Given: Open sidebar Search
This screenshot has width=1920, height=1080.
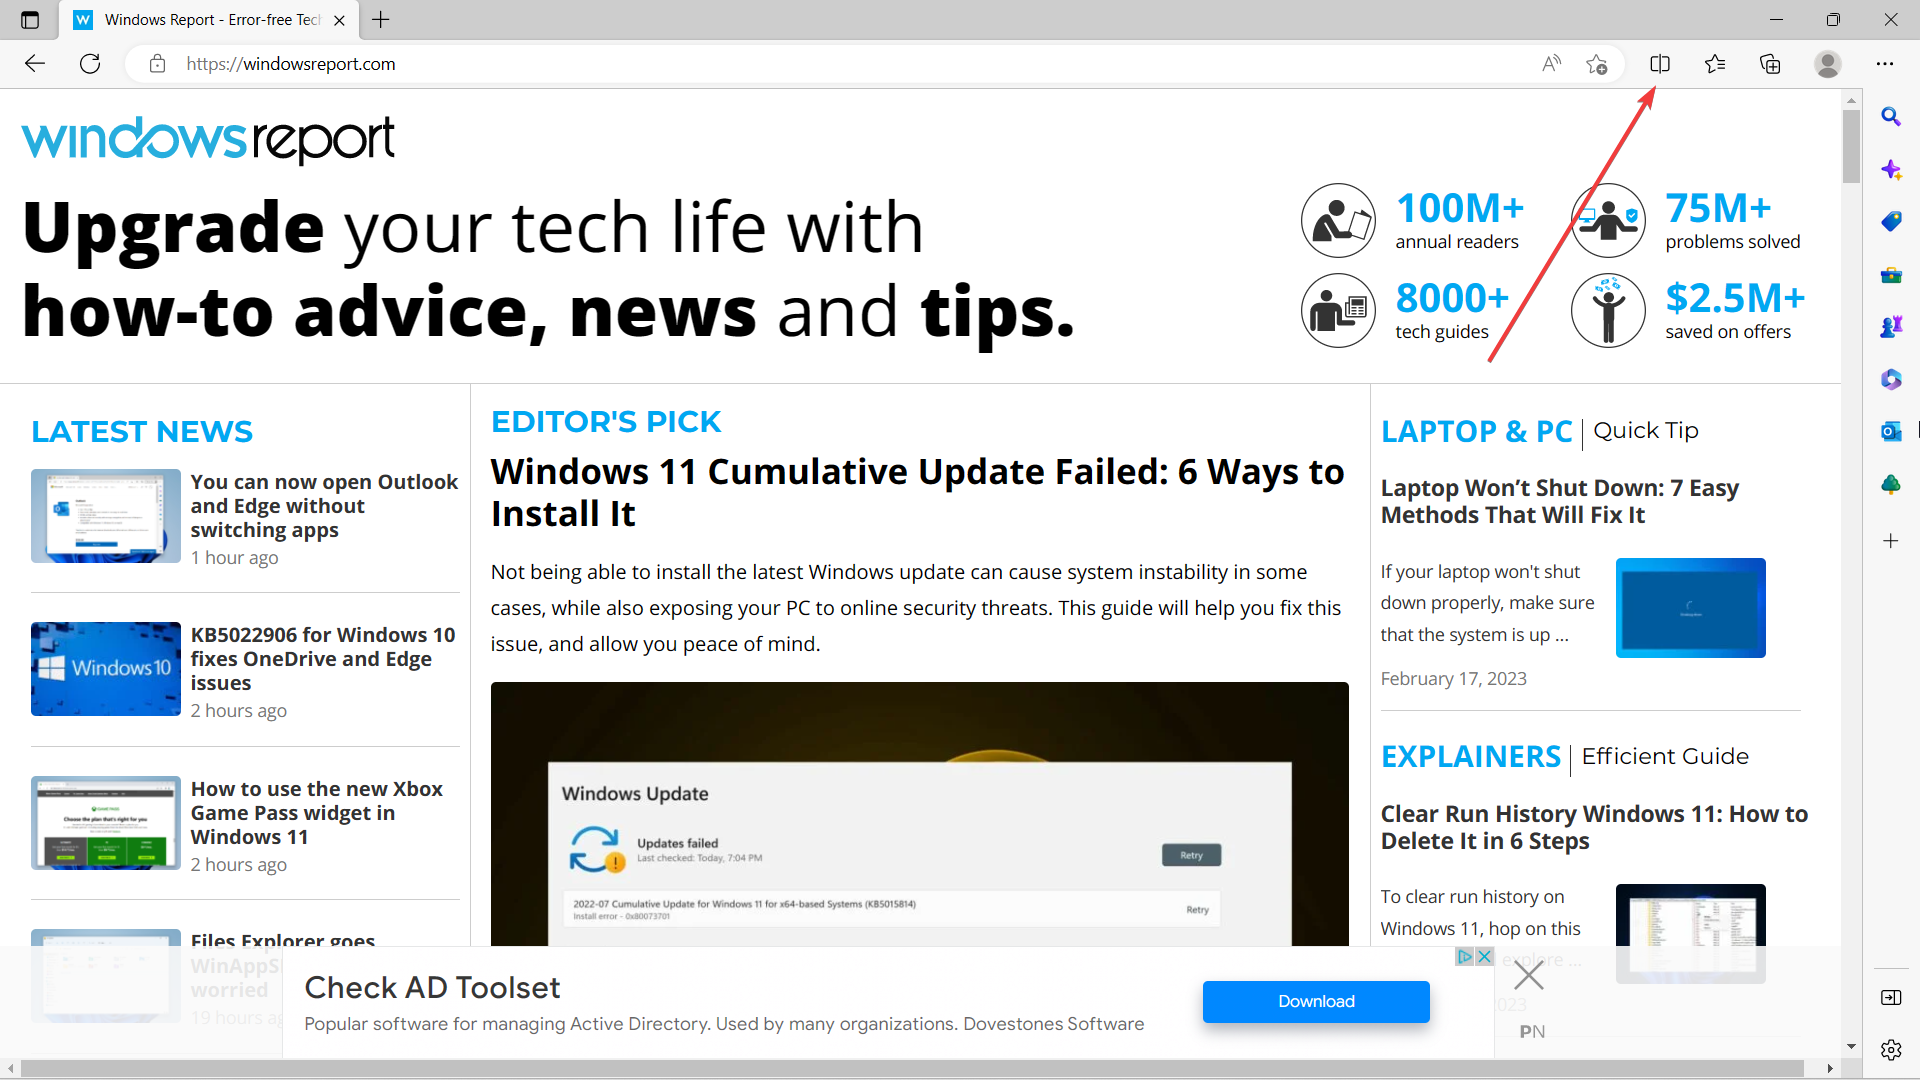Looking at the screenshot, I should (x=1891, y=117).
